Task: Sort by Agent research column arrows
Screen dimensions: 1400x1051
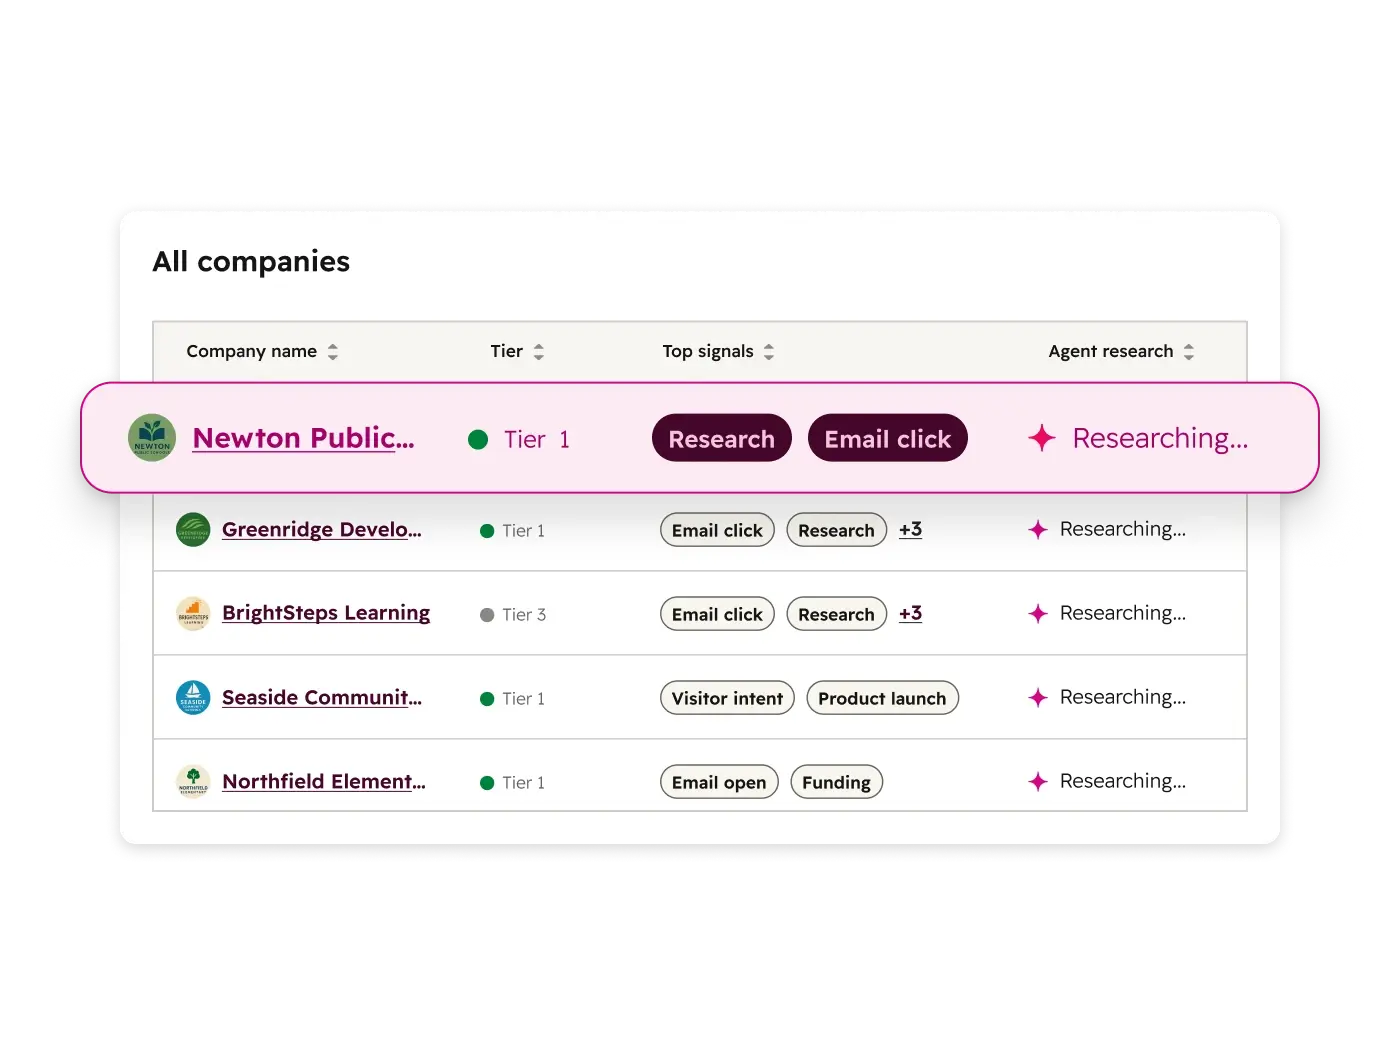Action: pyautogui.click(x=1189, y=352)
